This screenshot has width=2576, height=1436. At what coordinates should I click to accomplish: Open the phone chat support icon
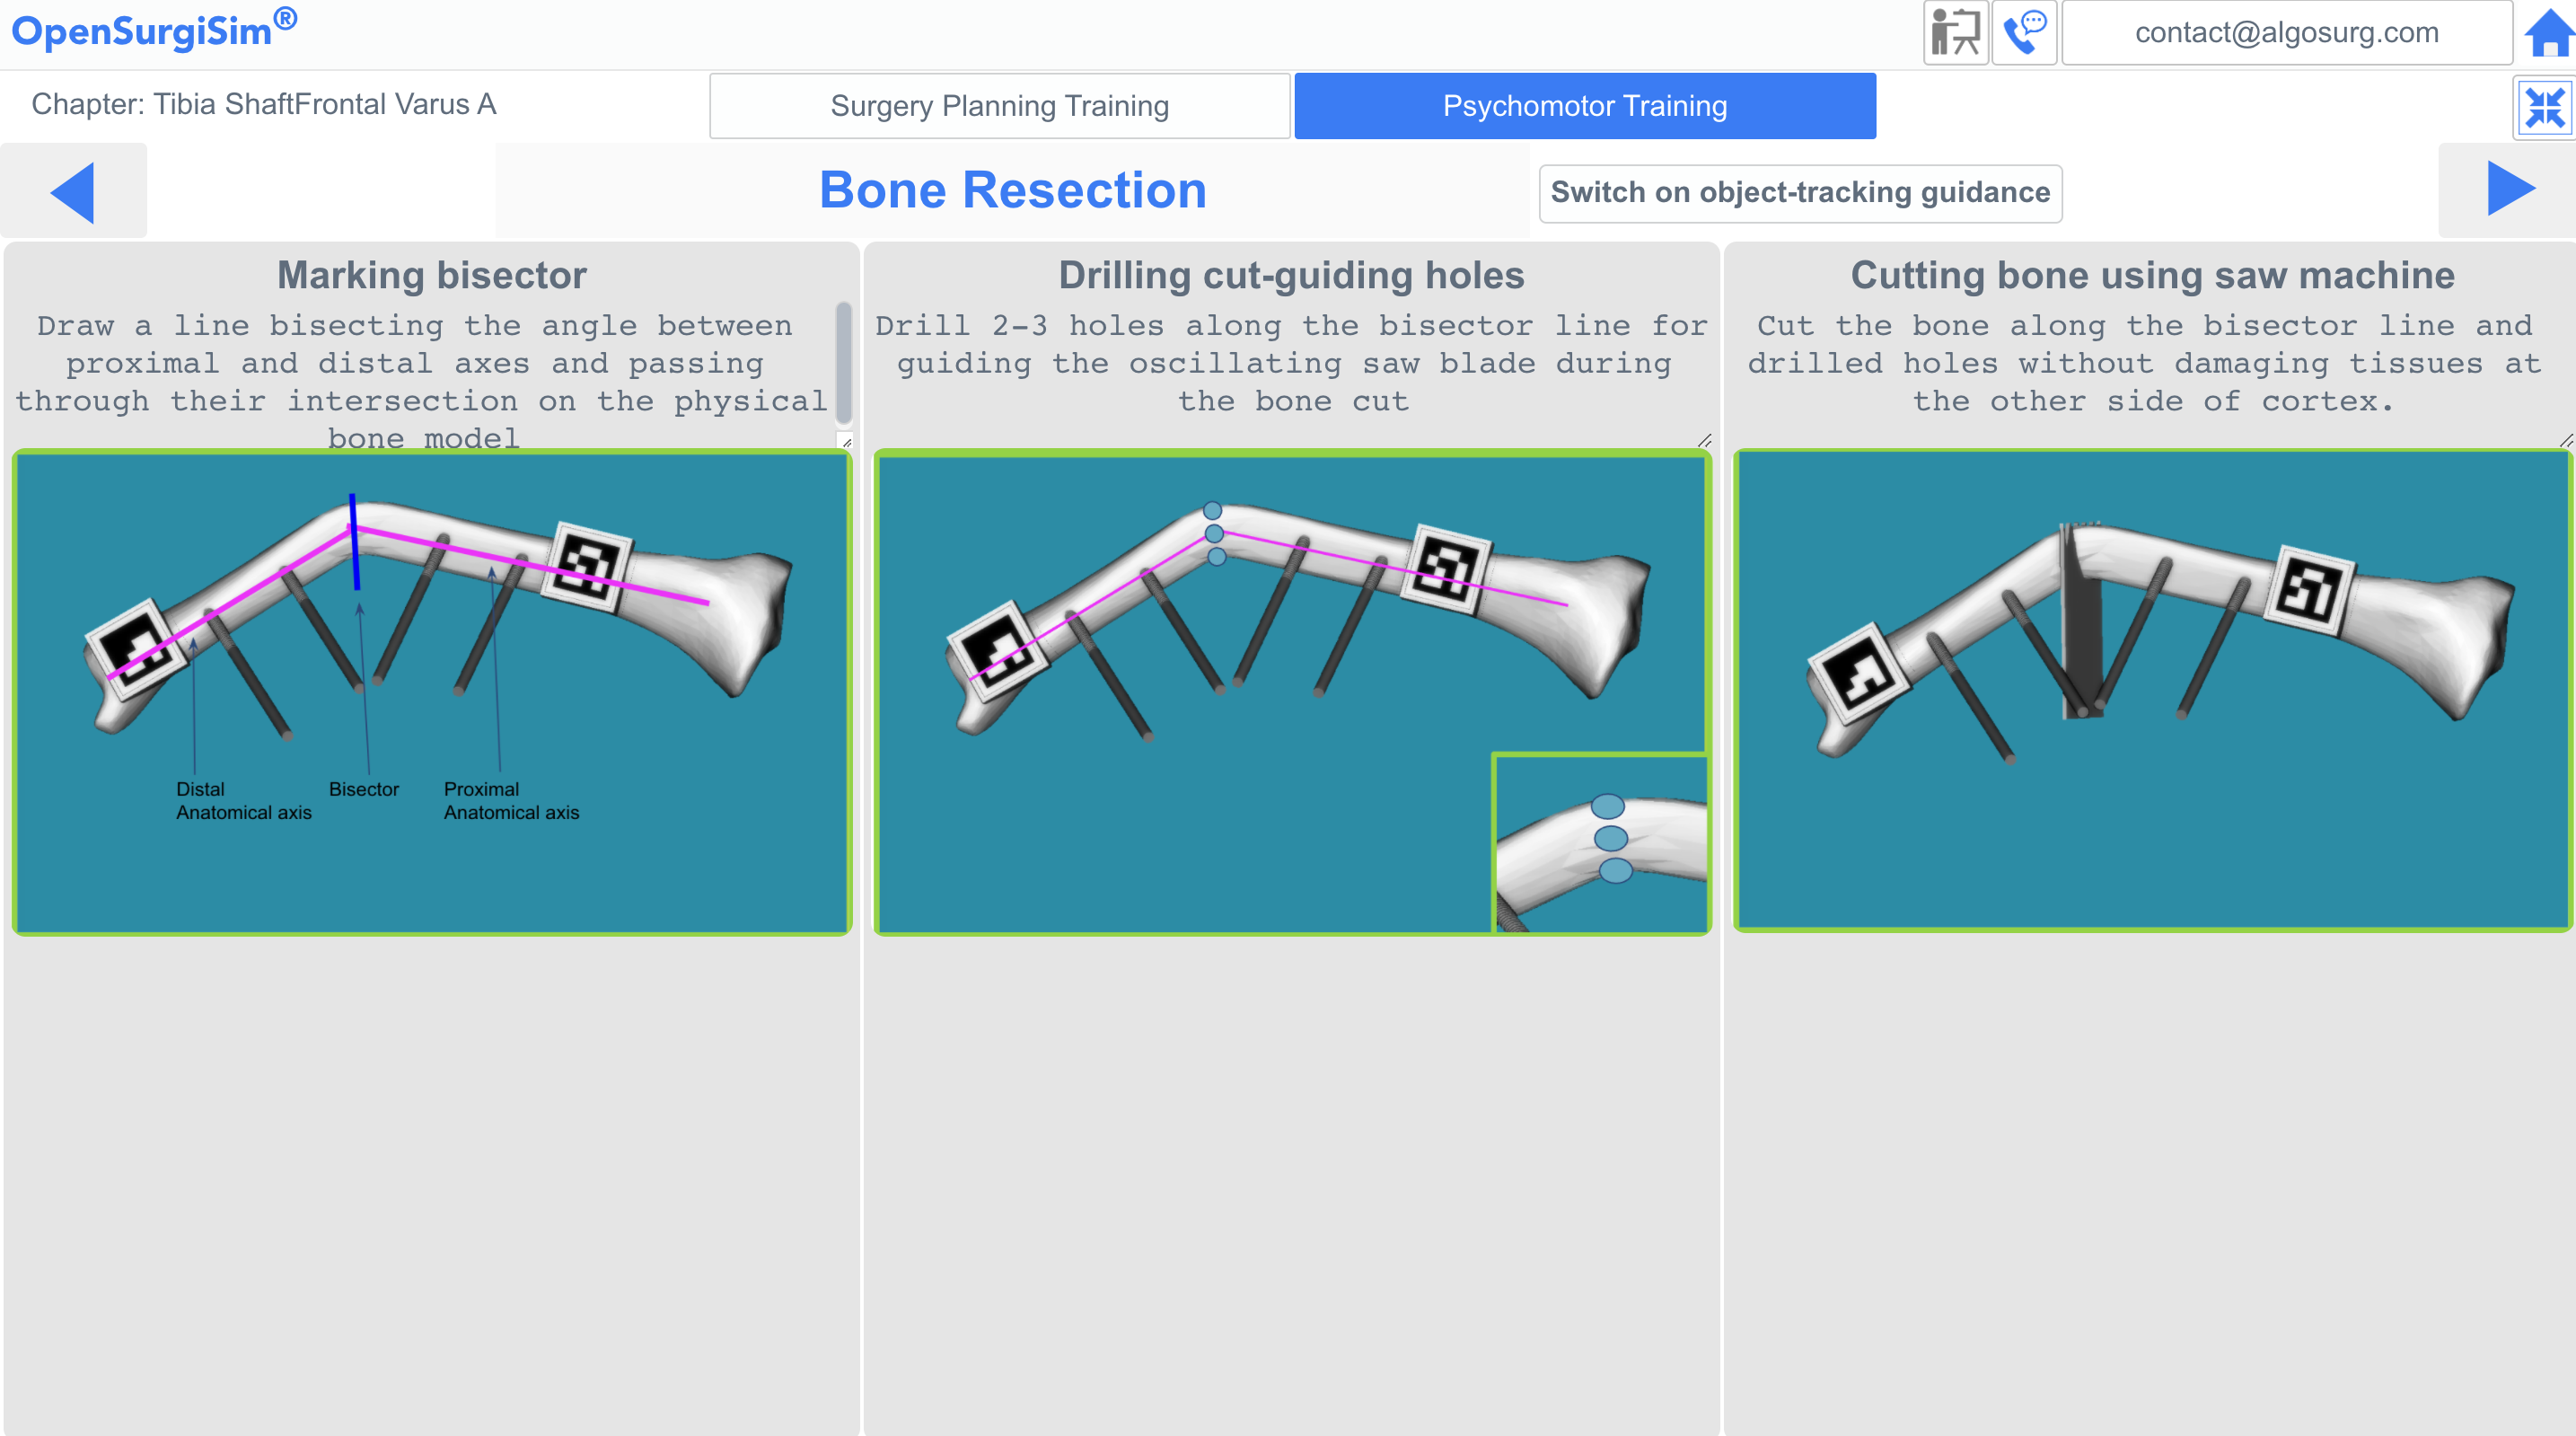2024,33
